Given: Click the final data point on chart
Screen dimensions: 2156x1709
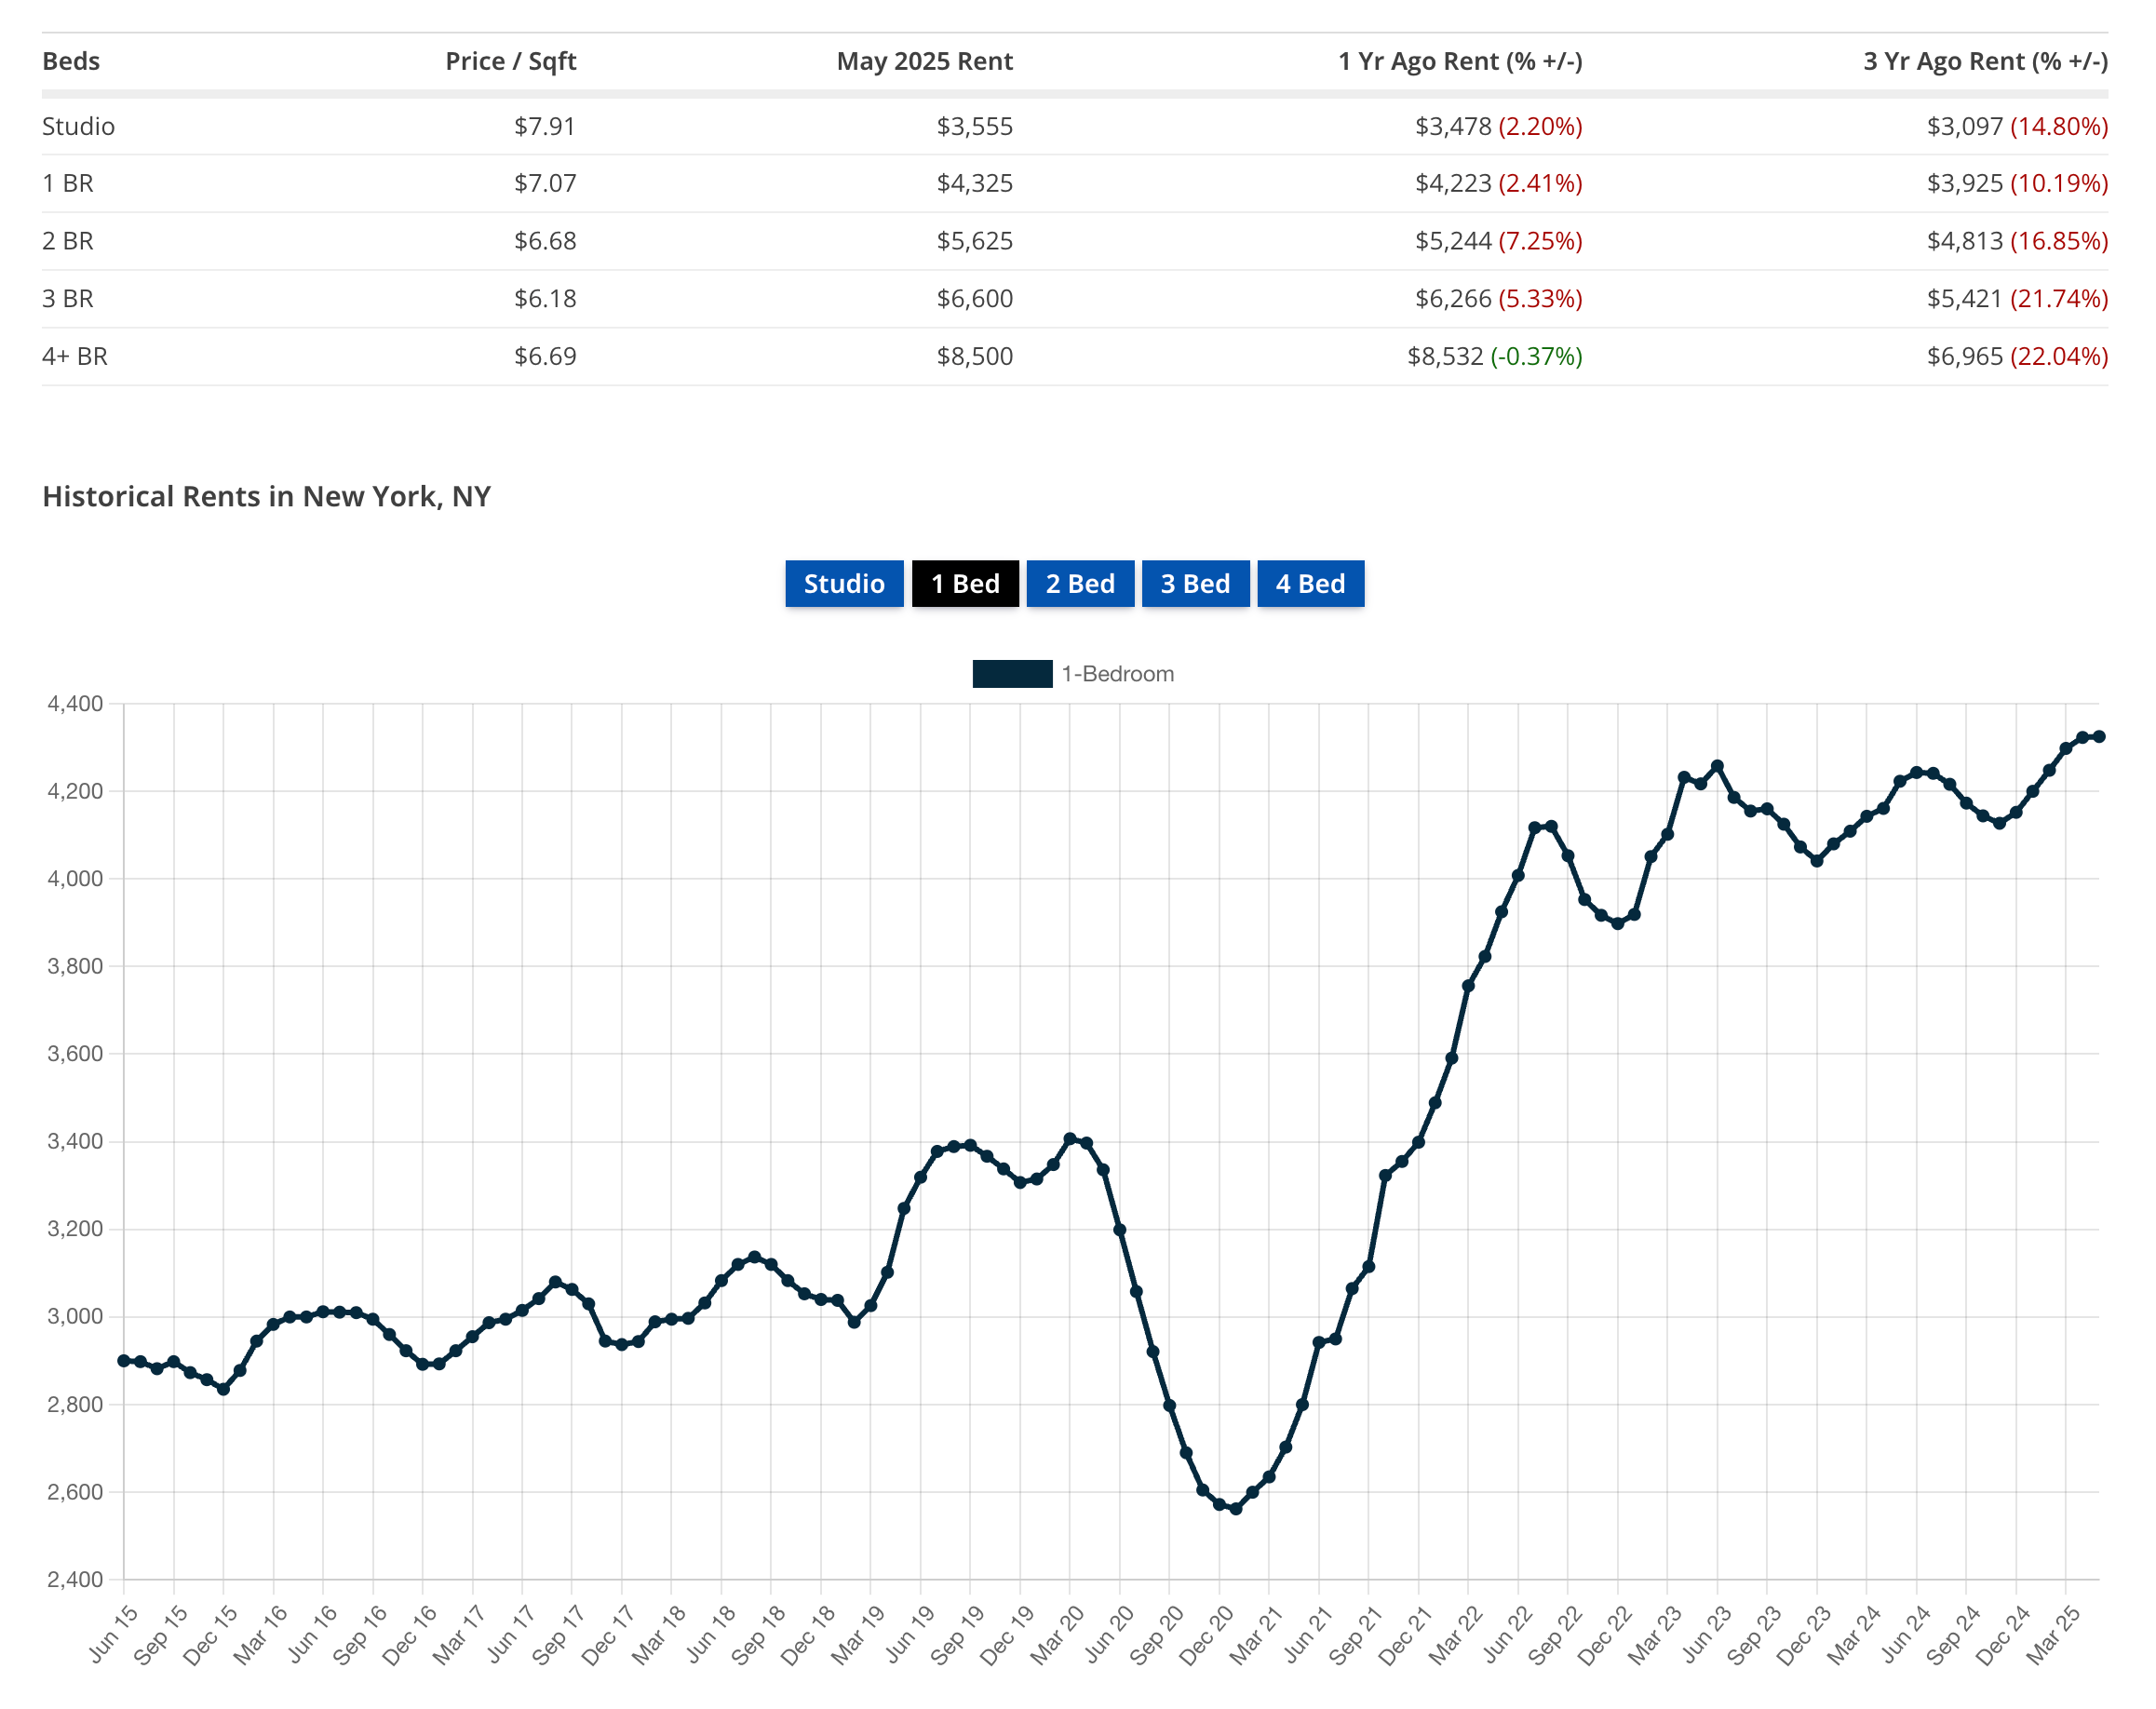Looking at the screenshot, I should pos(2099,737).
